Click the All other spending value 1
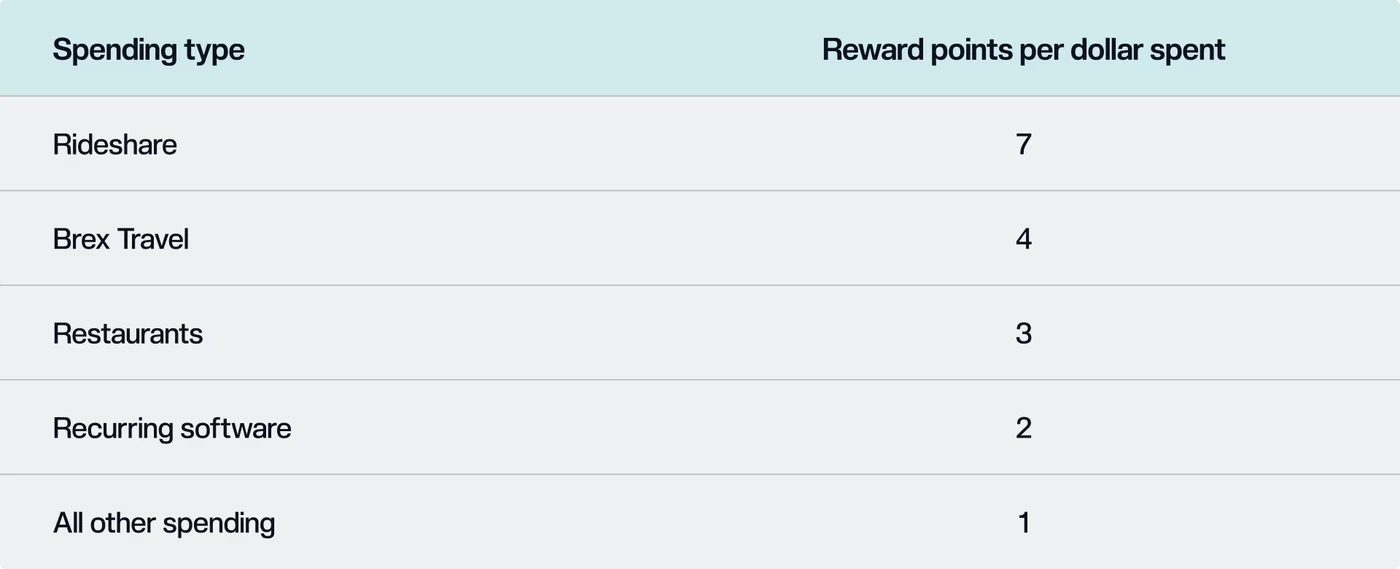Viewport: 1400px width, 569px height. point(1023,523)
